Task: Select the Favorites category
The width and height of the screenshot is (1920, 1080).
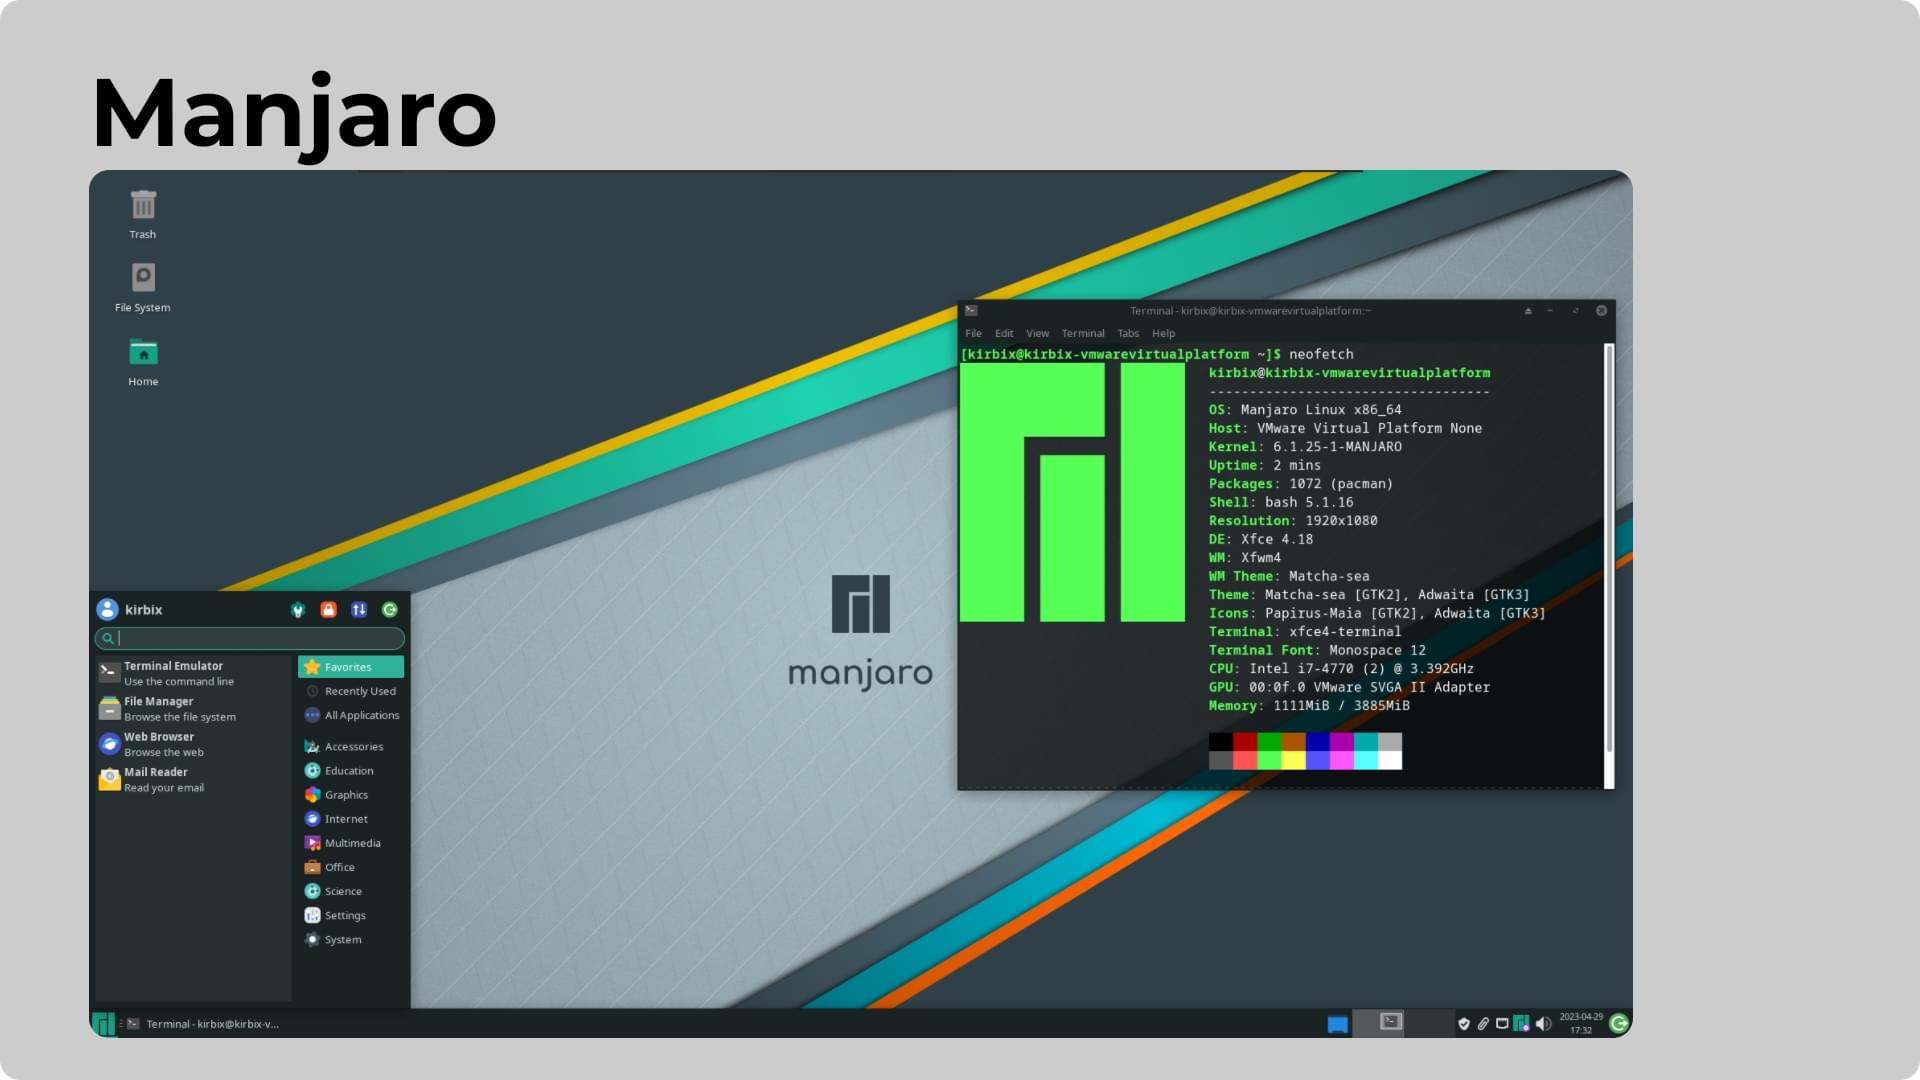Action: tap(351, 667)
